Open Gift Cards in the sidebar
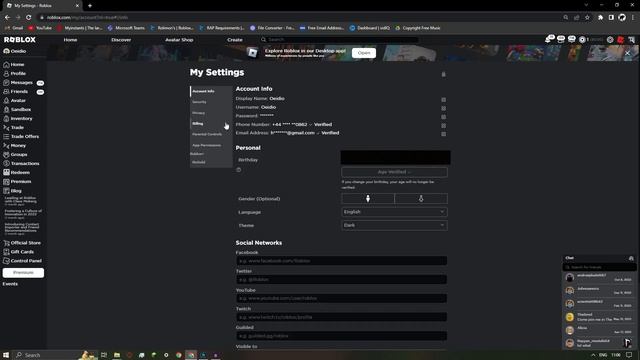640x360 pixels. [19, 252]
